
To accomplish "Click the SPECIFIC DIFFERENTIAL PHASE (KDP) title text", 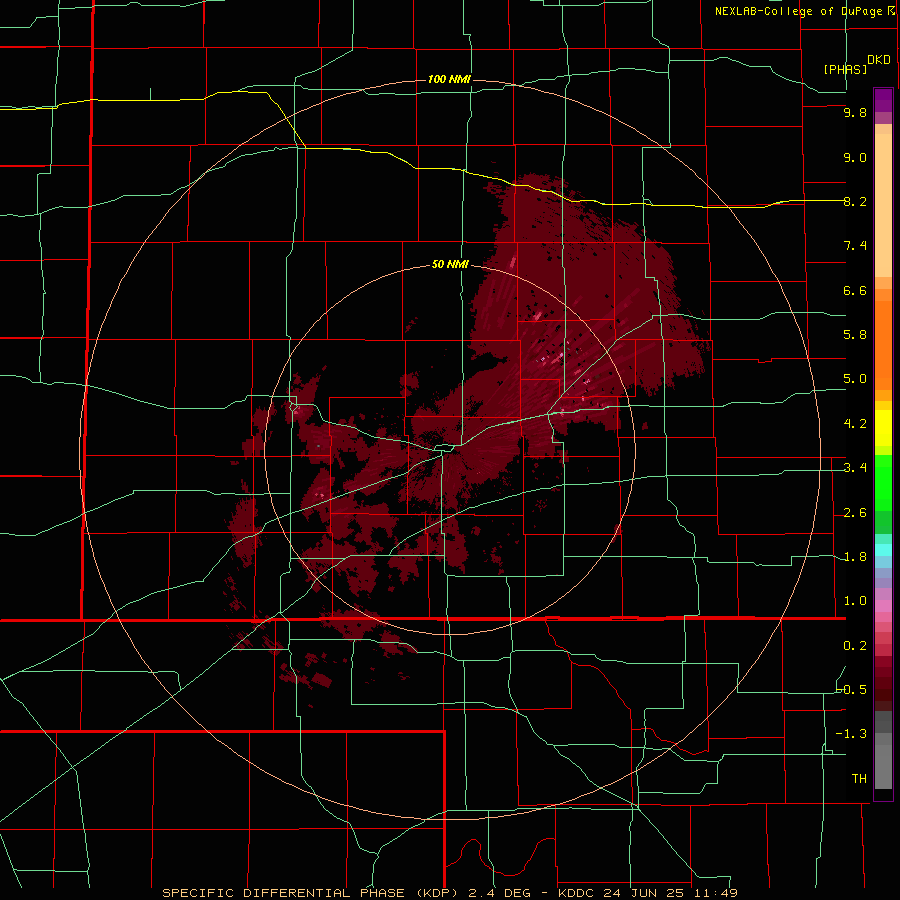I will pyautogui.click(x=309, y=893).
